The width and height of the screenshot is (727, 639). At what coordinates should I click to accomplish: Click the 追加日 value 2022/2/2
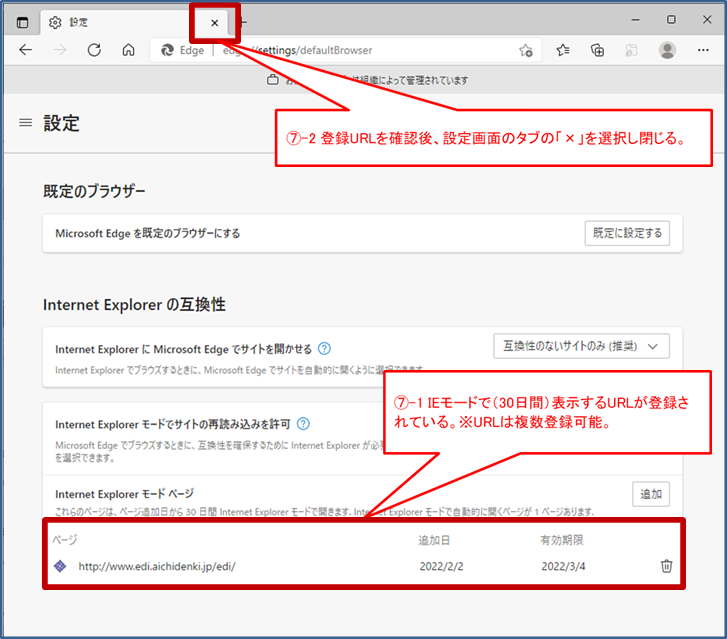(441, 566)
